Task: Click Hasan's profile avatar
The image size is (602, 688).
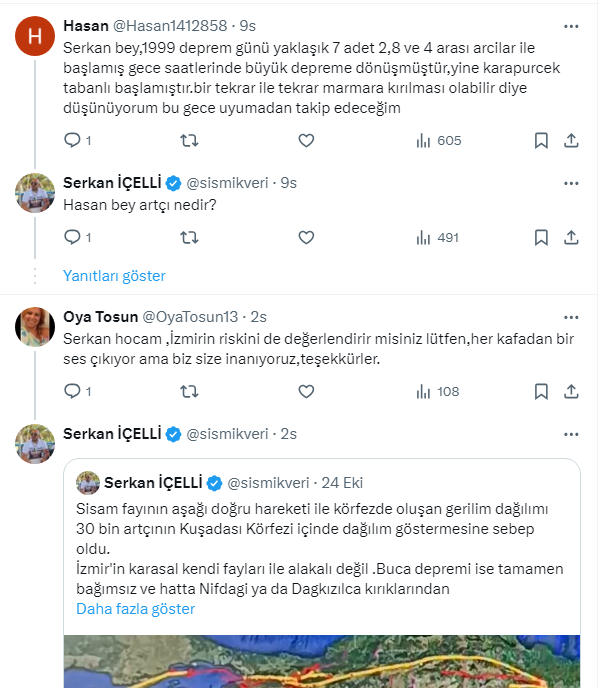Action: coord(35,37)
